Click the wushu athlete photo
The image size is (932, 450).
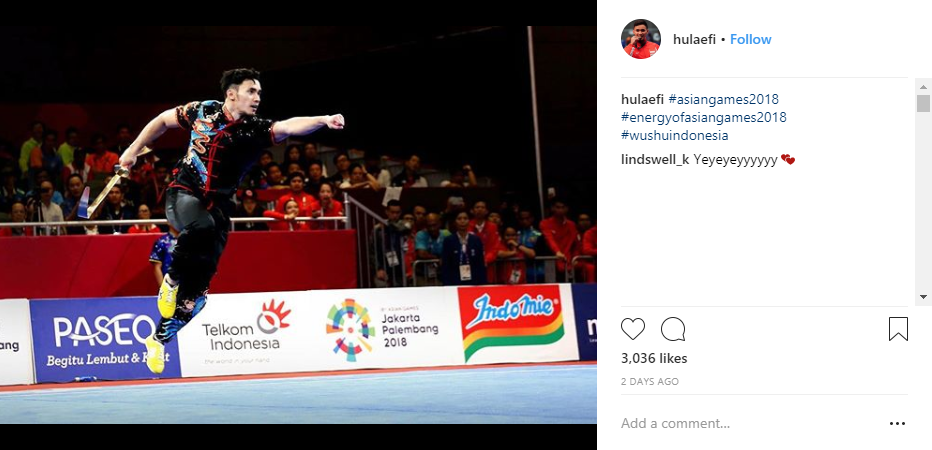[x=298, y=225]
